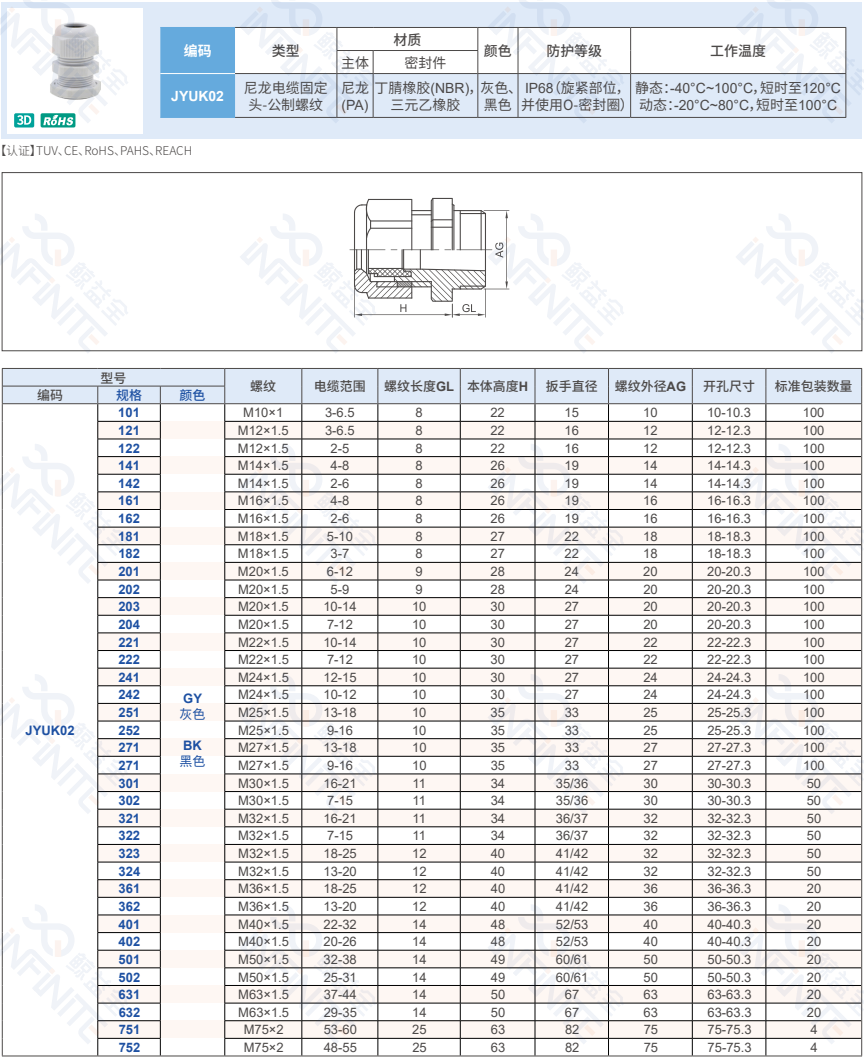Click the 标准包装数量 column header
Screen dimensions: 864x1062
[813, 386]
